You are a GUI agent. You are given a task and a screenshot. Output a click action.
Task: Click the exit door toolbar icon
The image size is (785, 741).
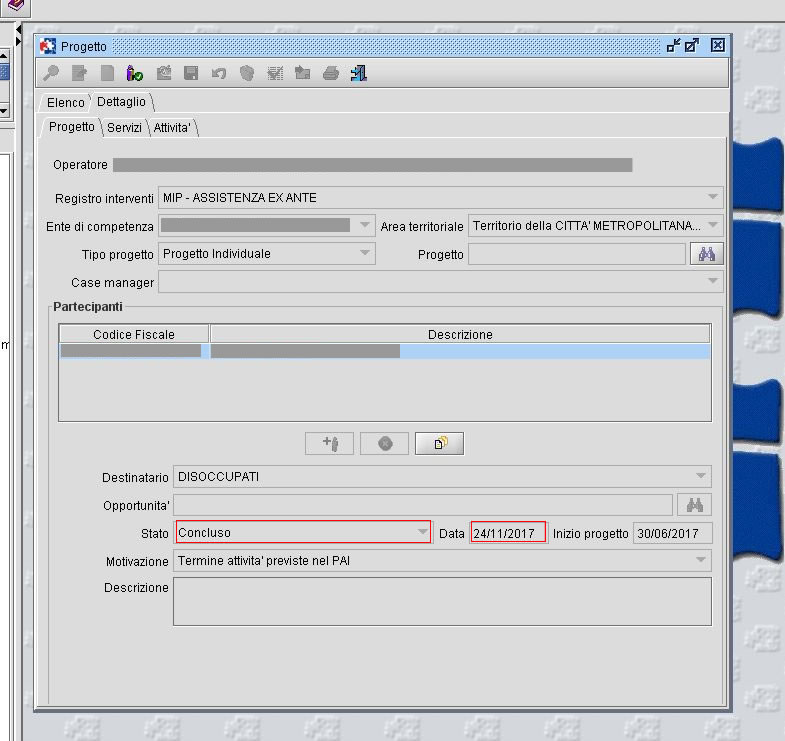pyautogui.click(x=359, y=74)
